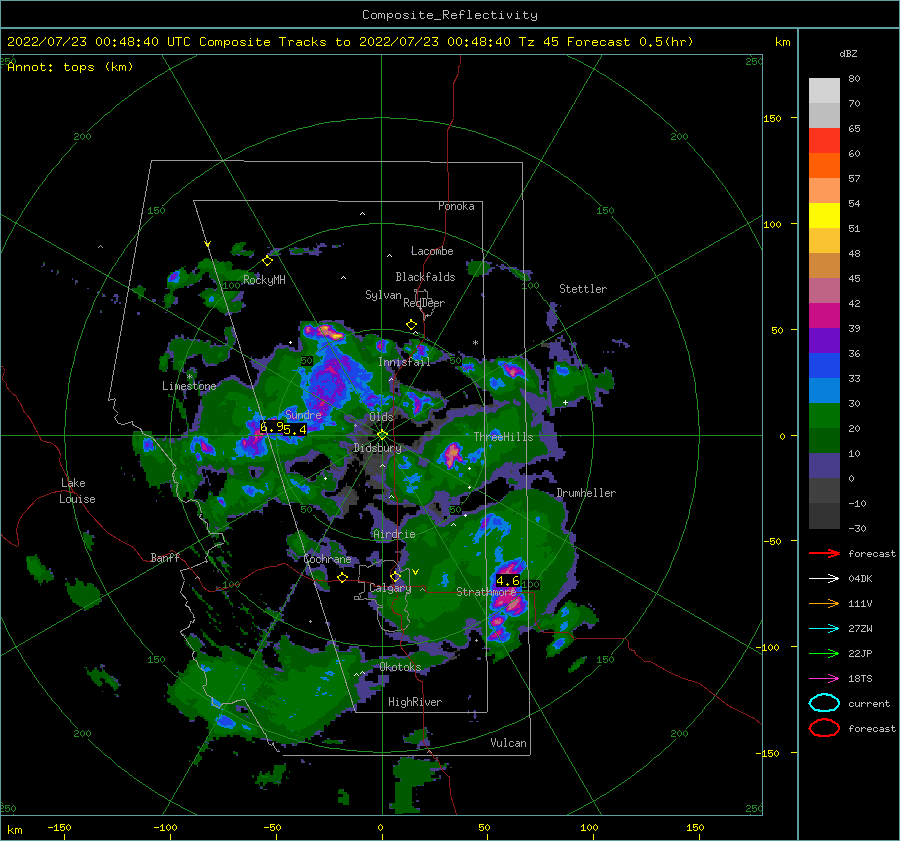
Task: Click the yellow 150 tick on right axis
Action: tap(772, 118)
